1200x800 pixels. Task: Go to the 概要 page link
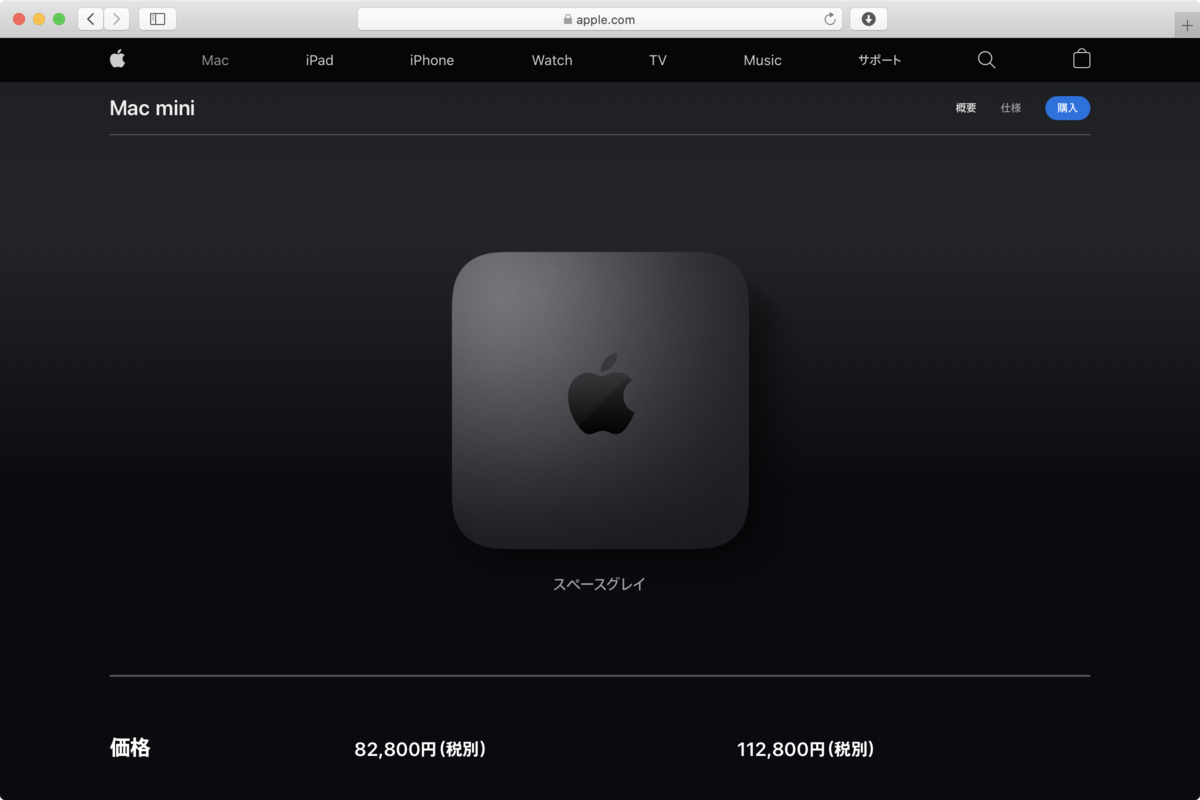pyautogui.click(x=966, y=108)
